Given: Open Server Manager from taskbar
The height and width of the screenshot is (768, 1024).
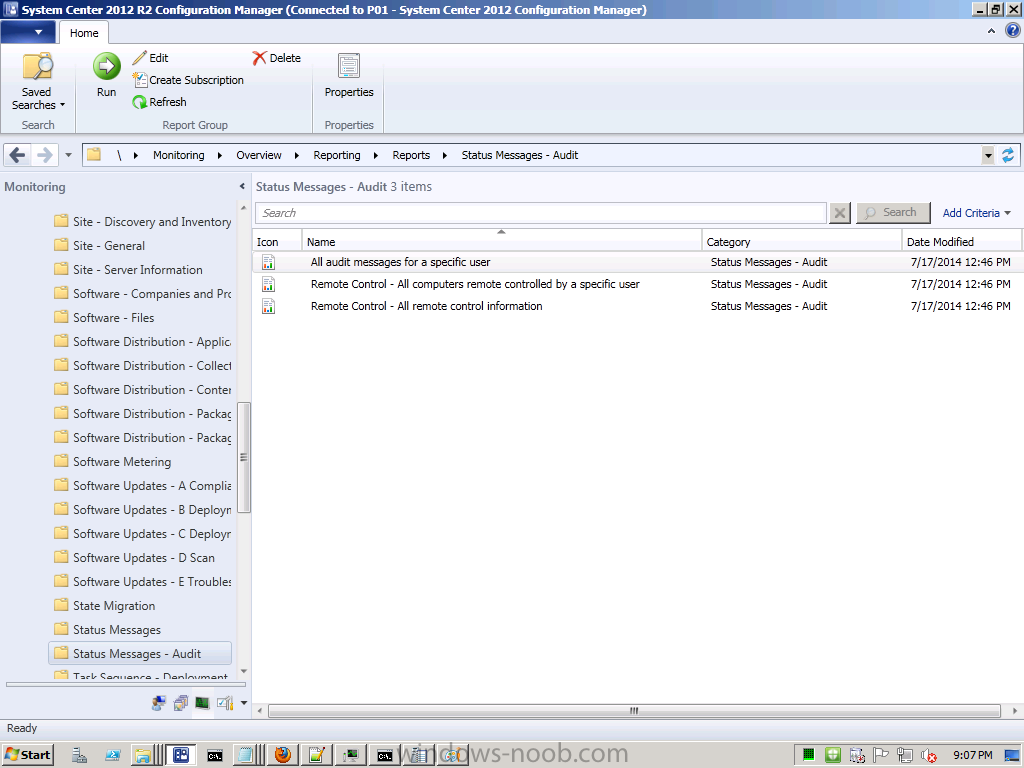Looking at the screenshot, I should 80,755.
